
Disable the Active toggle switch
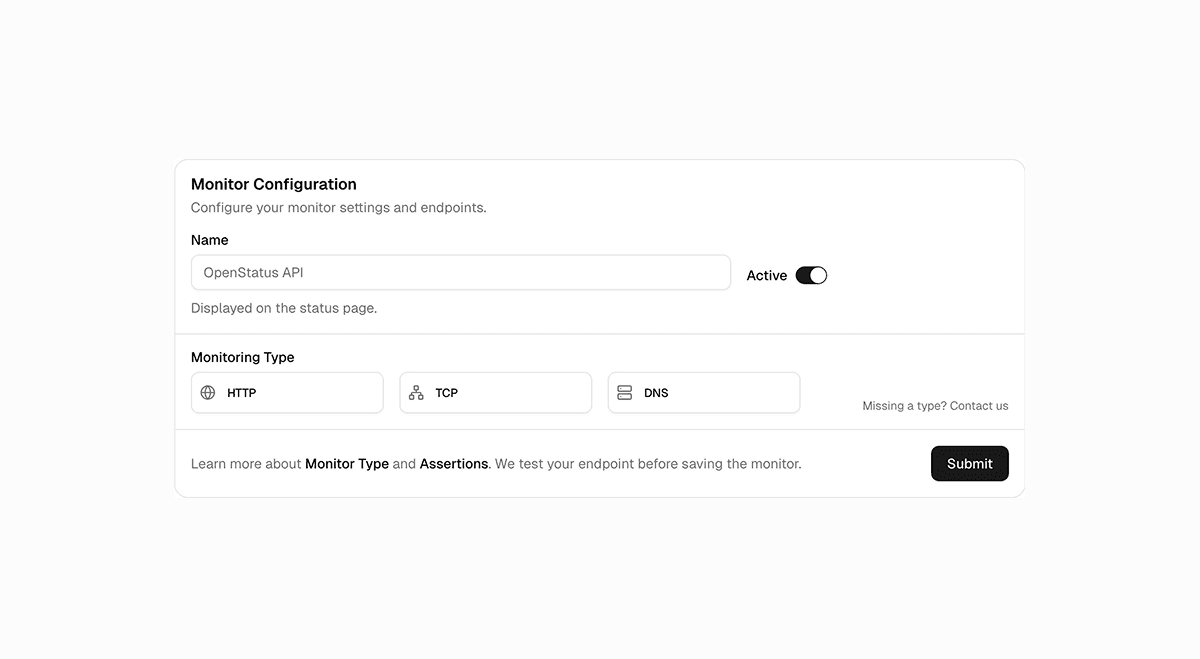click(811, 275)
